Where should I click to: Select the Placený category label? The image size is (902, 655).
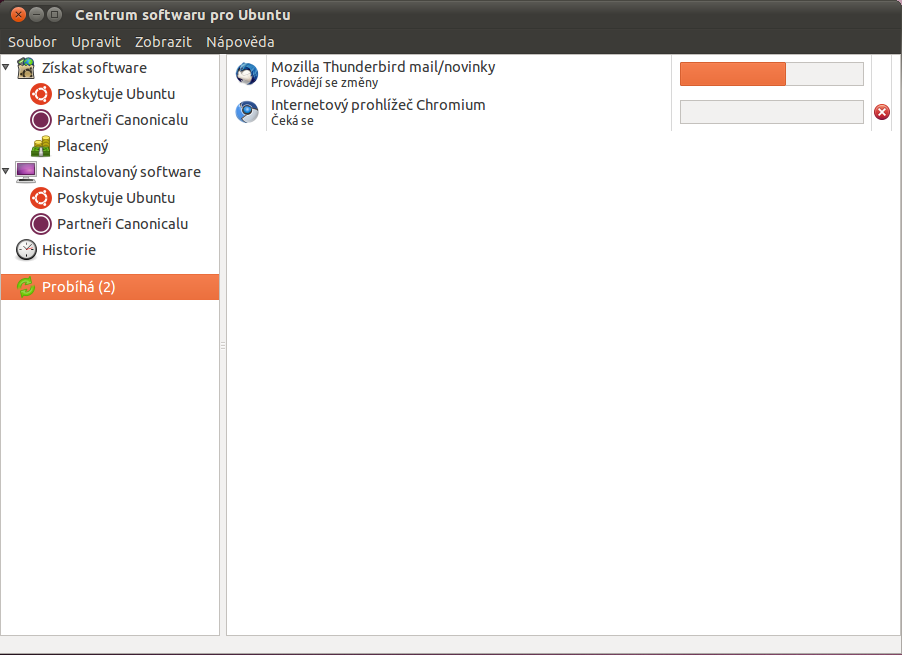[82, 146]
